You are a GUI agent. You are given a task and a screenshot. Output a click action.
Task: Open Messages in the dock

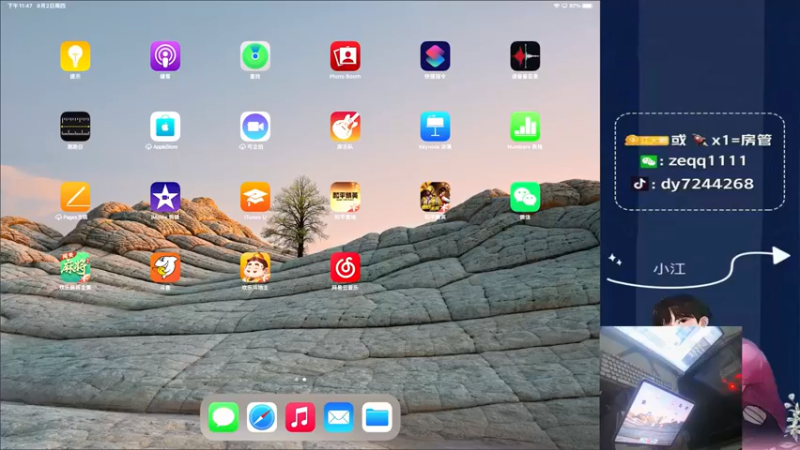coord(223,417)
